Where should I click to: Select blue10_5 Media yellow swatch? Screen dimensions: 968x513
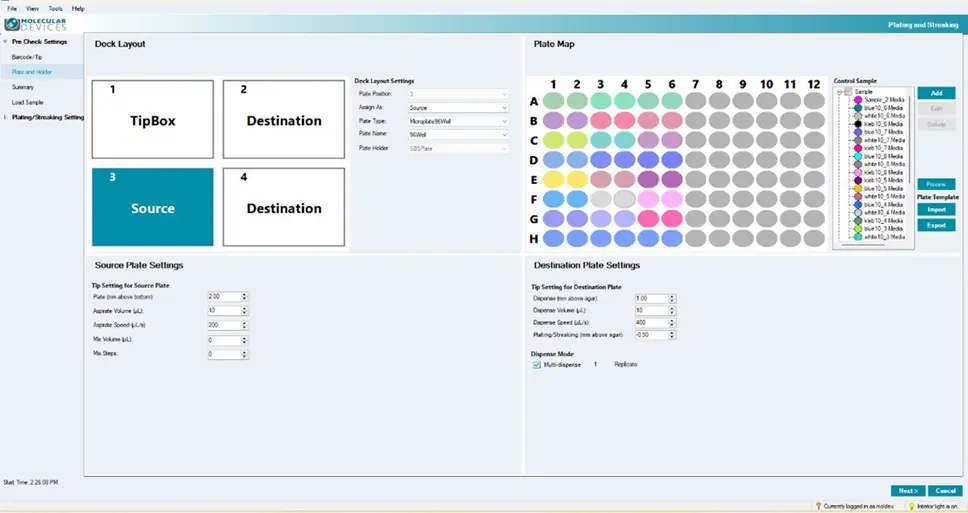[857, 188]
